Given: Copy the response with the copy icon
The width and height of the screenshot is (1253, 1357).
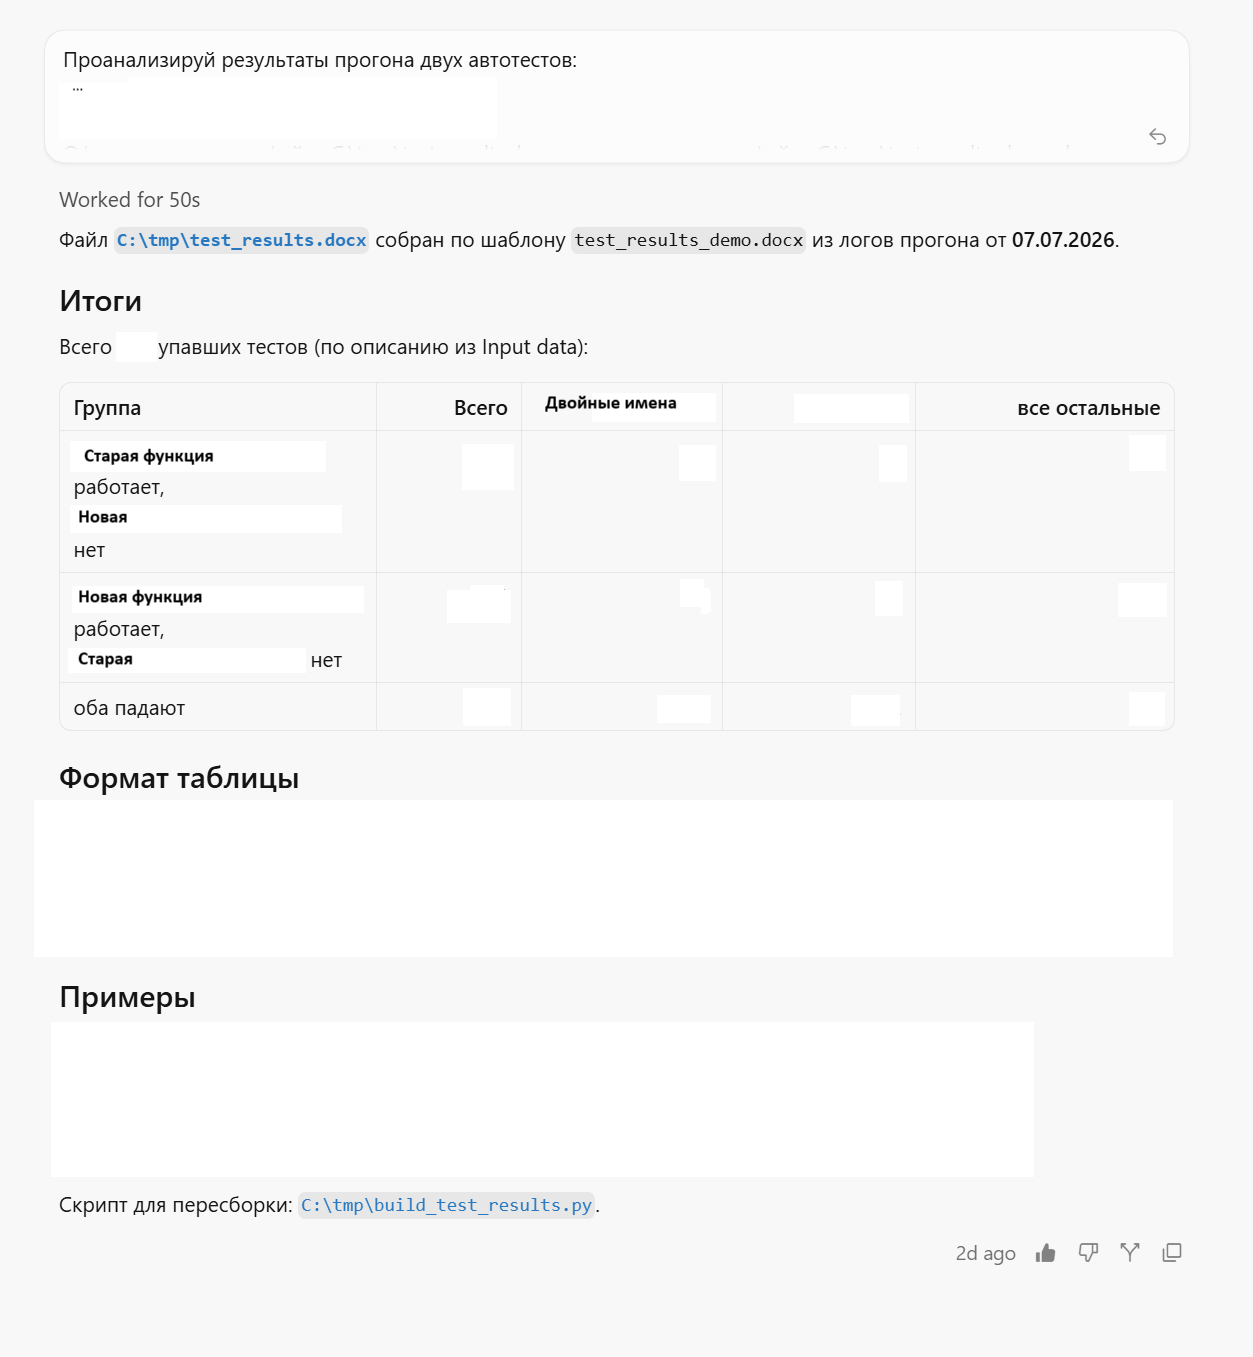Looking at the screenshot, I should [x=1172, y=1252].
